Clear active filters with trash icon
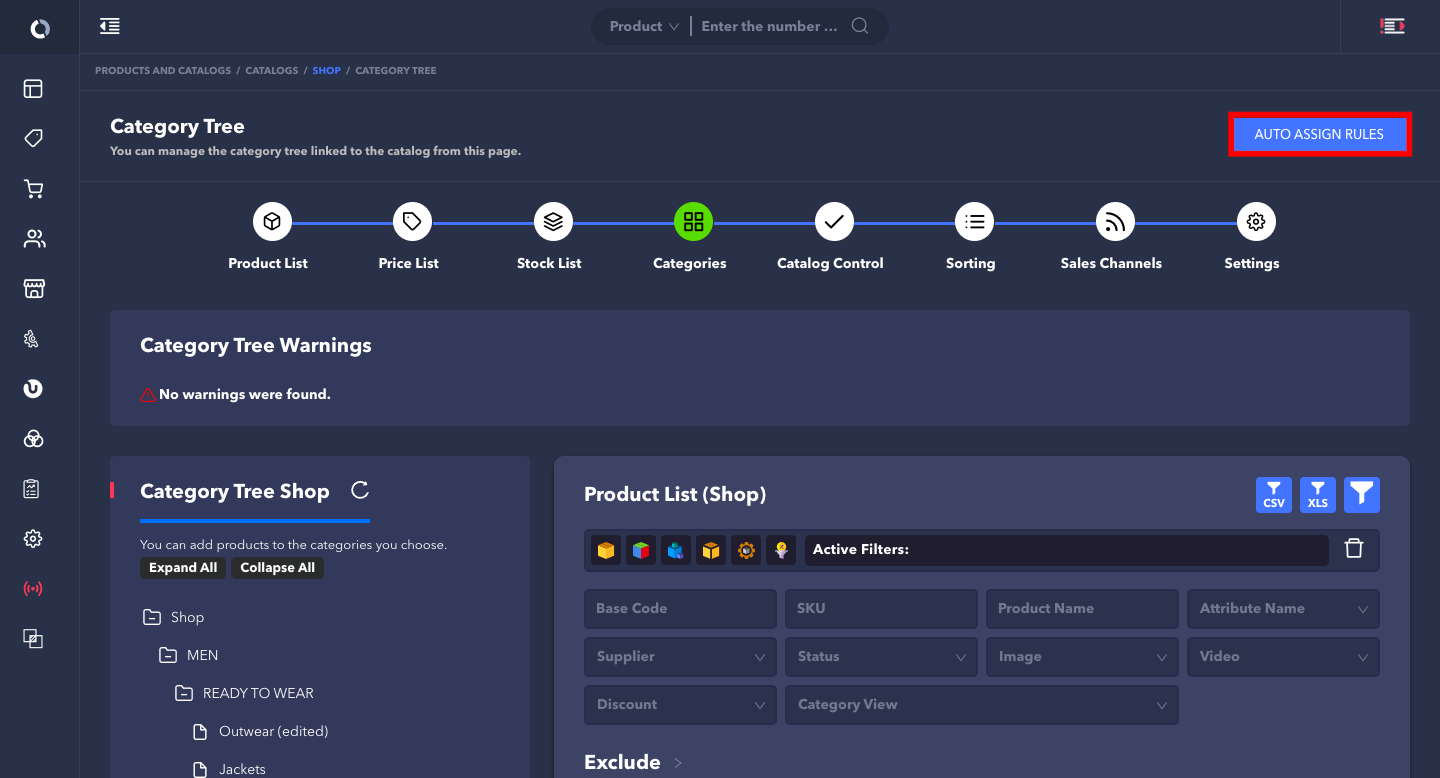Screen dimensions: 1440x778 tap(1354, 549)
